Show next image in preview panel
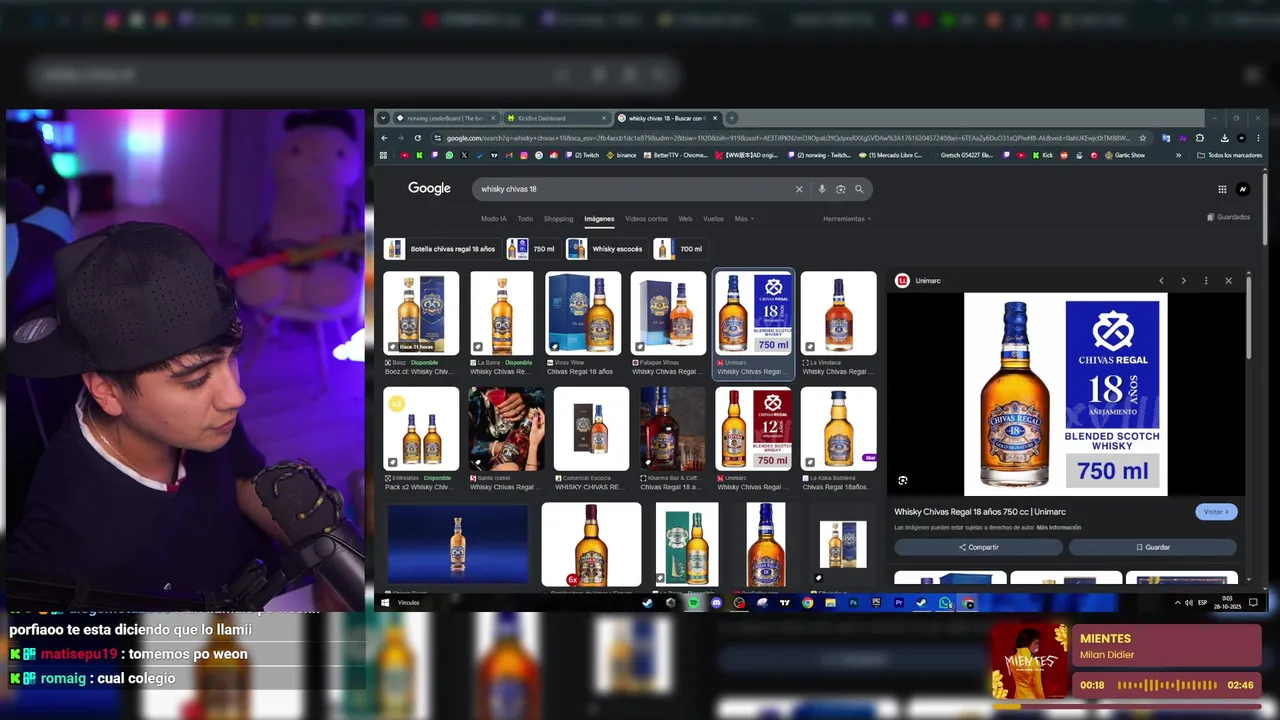This screenshot has width=1280, height=720. point(1184,281)
